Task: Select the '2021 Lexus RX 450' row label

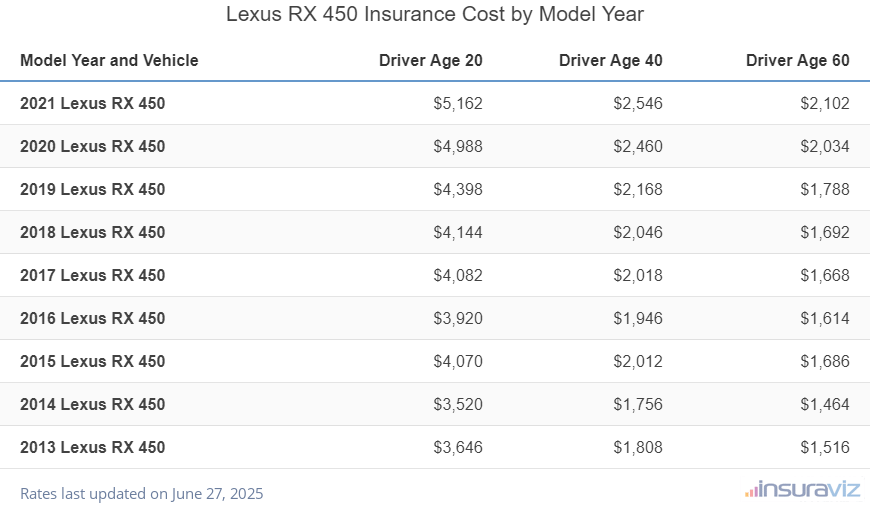Action: coord(93,103)
